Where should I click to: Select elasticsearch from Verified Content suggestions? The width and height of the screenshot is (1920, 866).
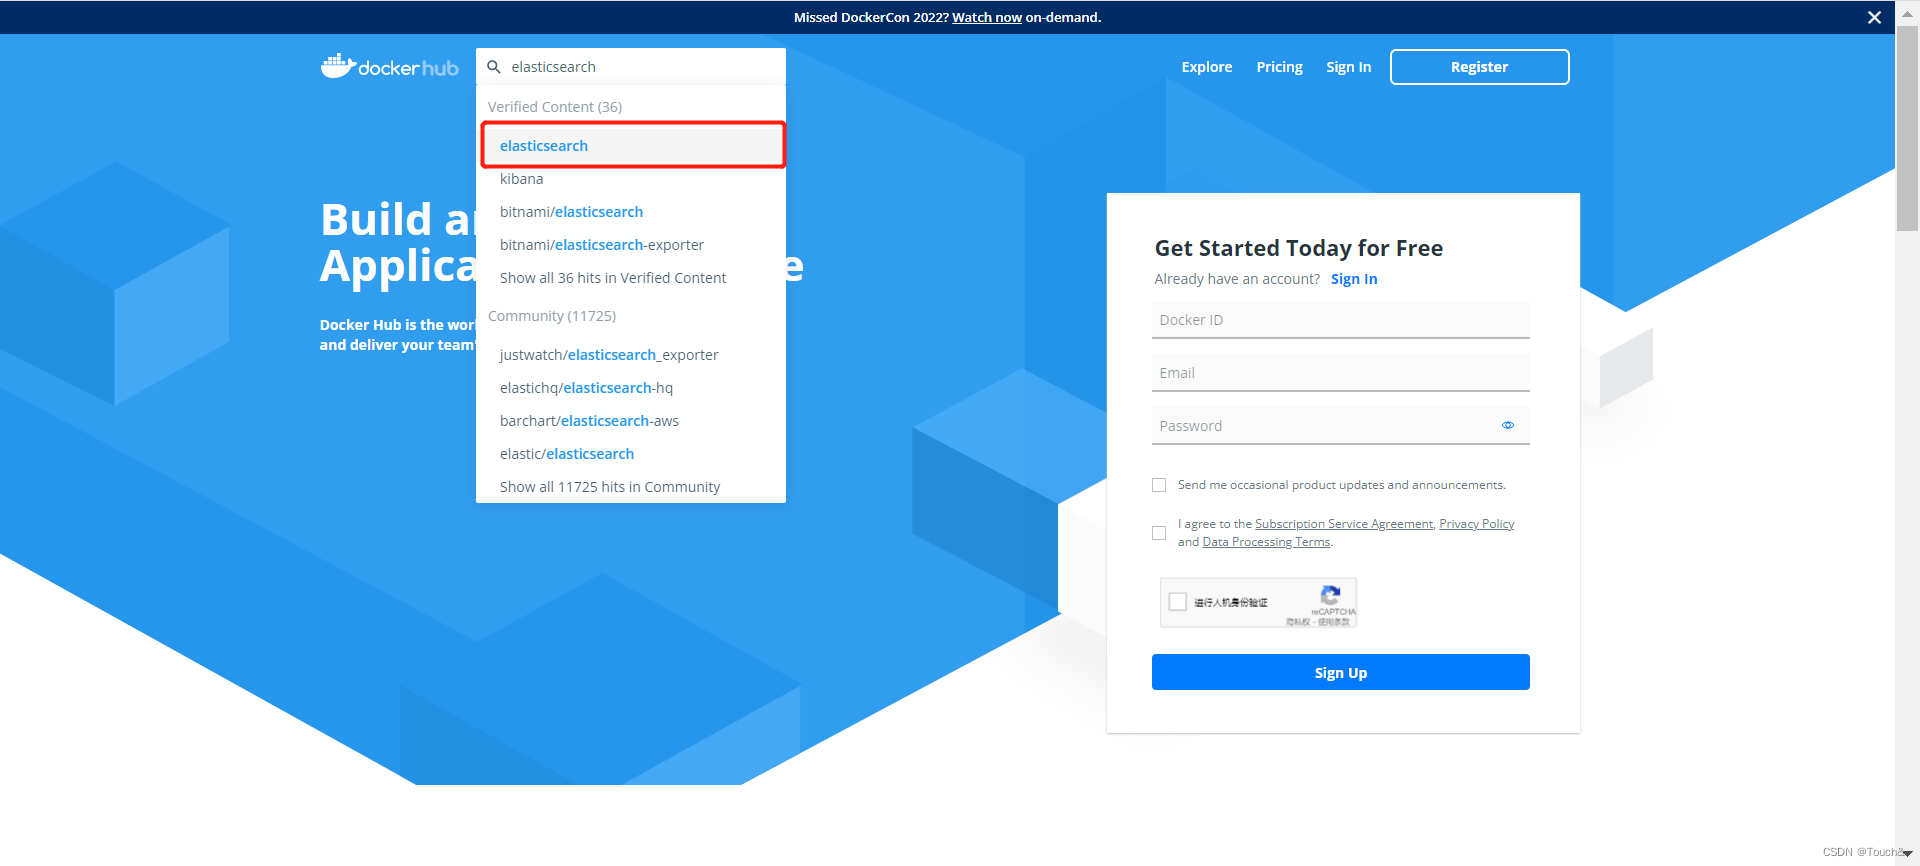(633, 146)
